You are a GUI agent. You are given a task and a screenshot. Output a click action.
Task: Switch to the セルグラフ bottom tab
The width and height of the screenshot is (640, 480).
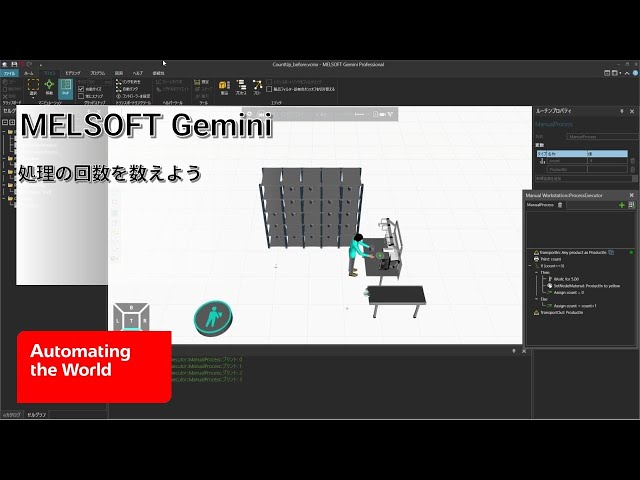(x=37, y=415)
